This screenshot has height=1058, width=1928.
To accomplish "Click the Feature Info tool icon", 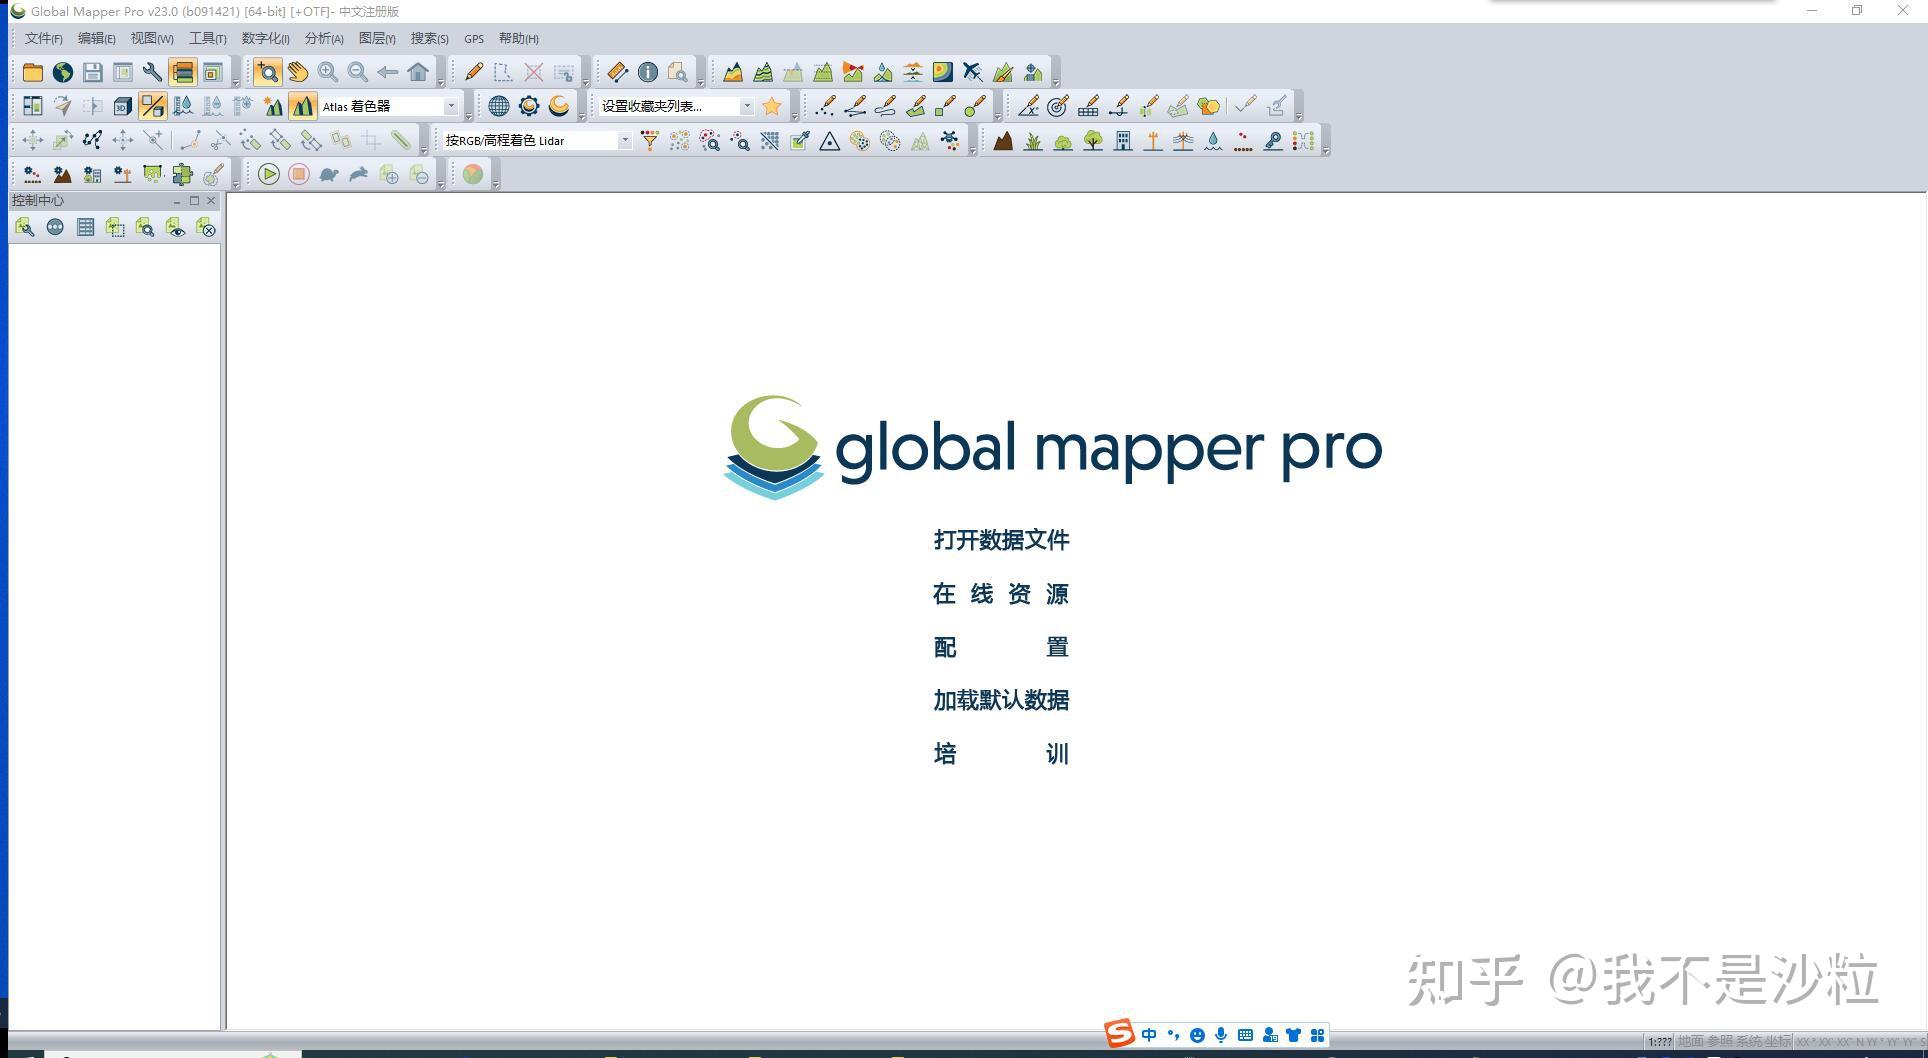I will tap(647, 72).
